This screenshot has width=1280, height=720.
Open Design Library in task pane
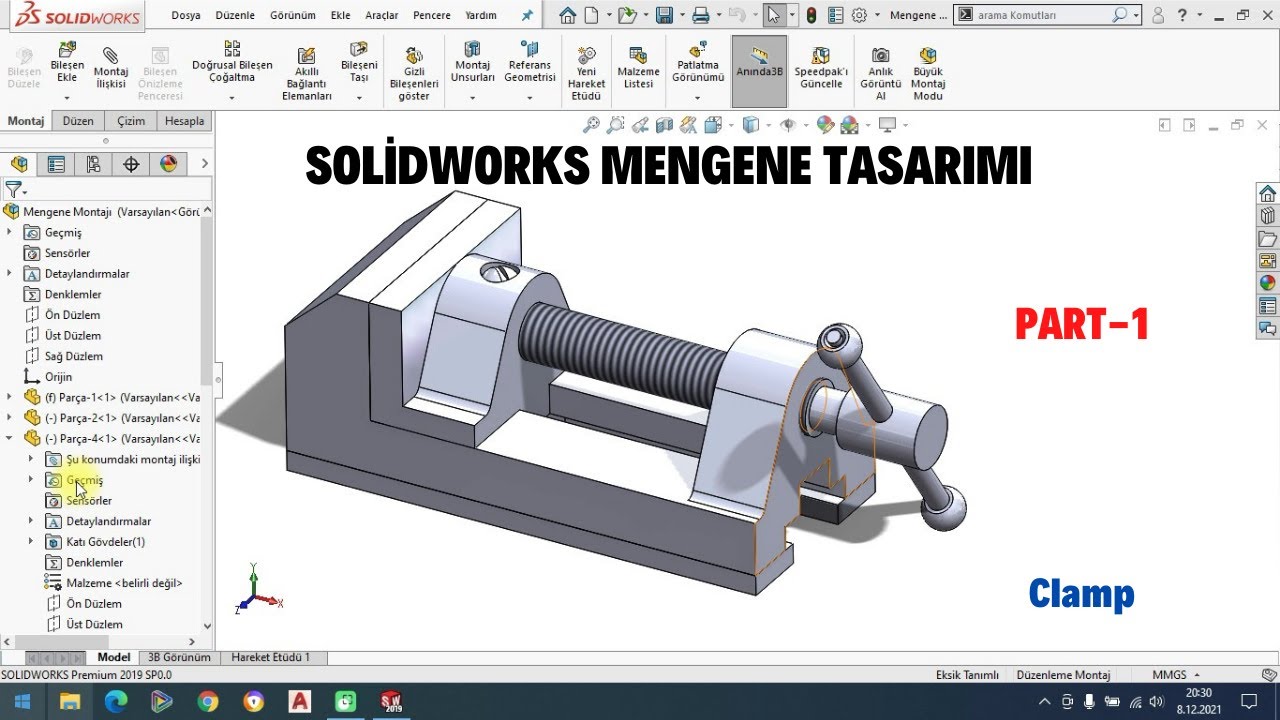1267,216
